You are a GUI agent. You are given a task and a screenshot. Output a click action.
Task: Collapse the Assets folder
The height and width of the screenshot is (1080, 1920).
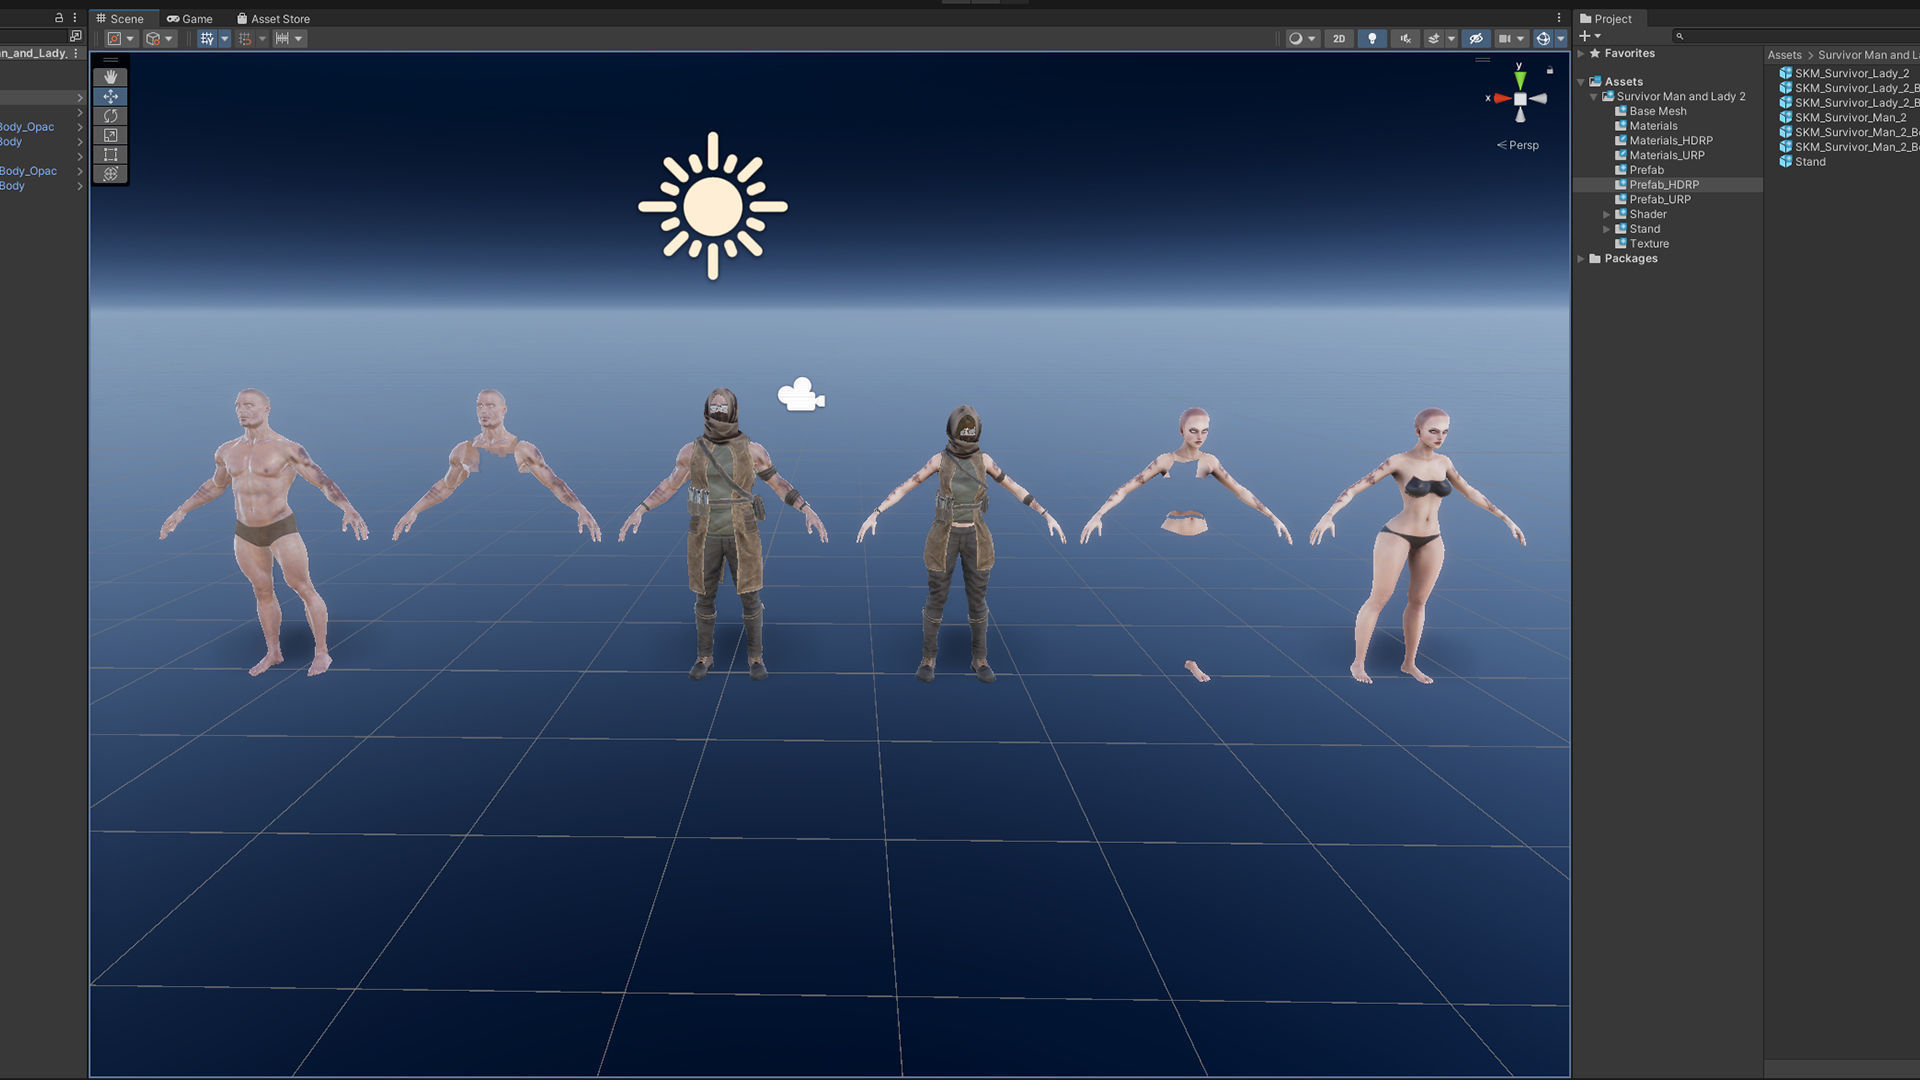click(x=1581, y=82)
